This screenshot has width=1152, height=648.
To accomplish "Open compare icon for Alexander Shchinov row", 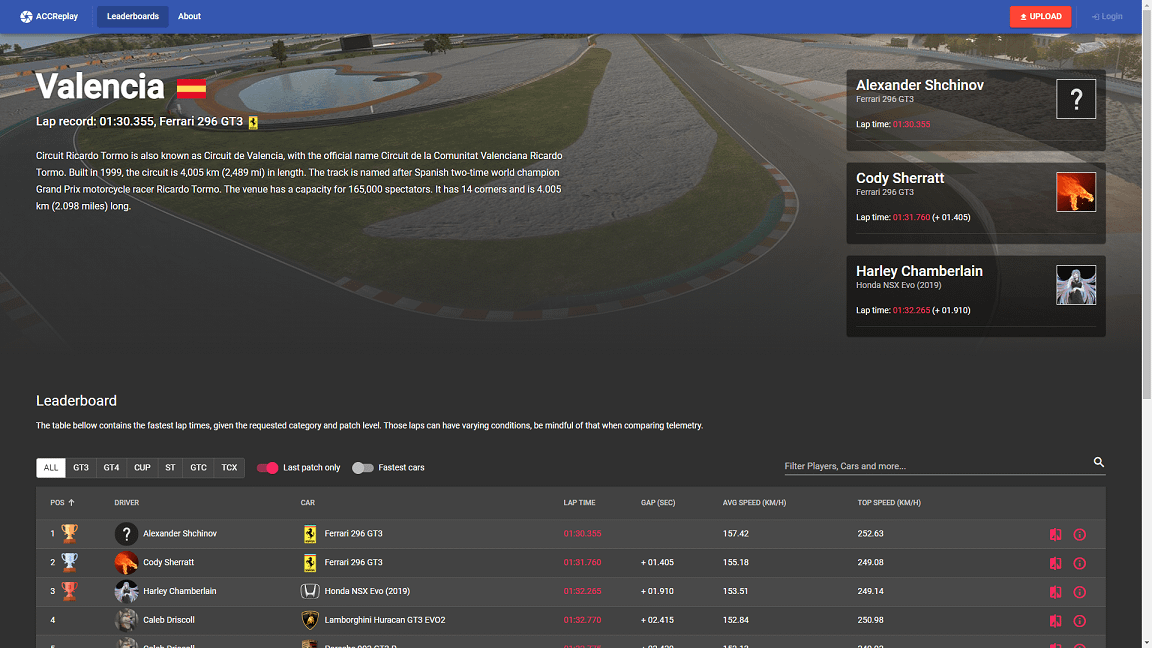I will [1056, 534].
